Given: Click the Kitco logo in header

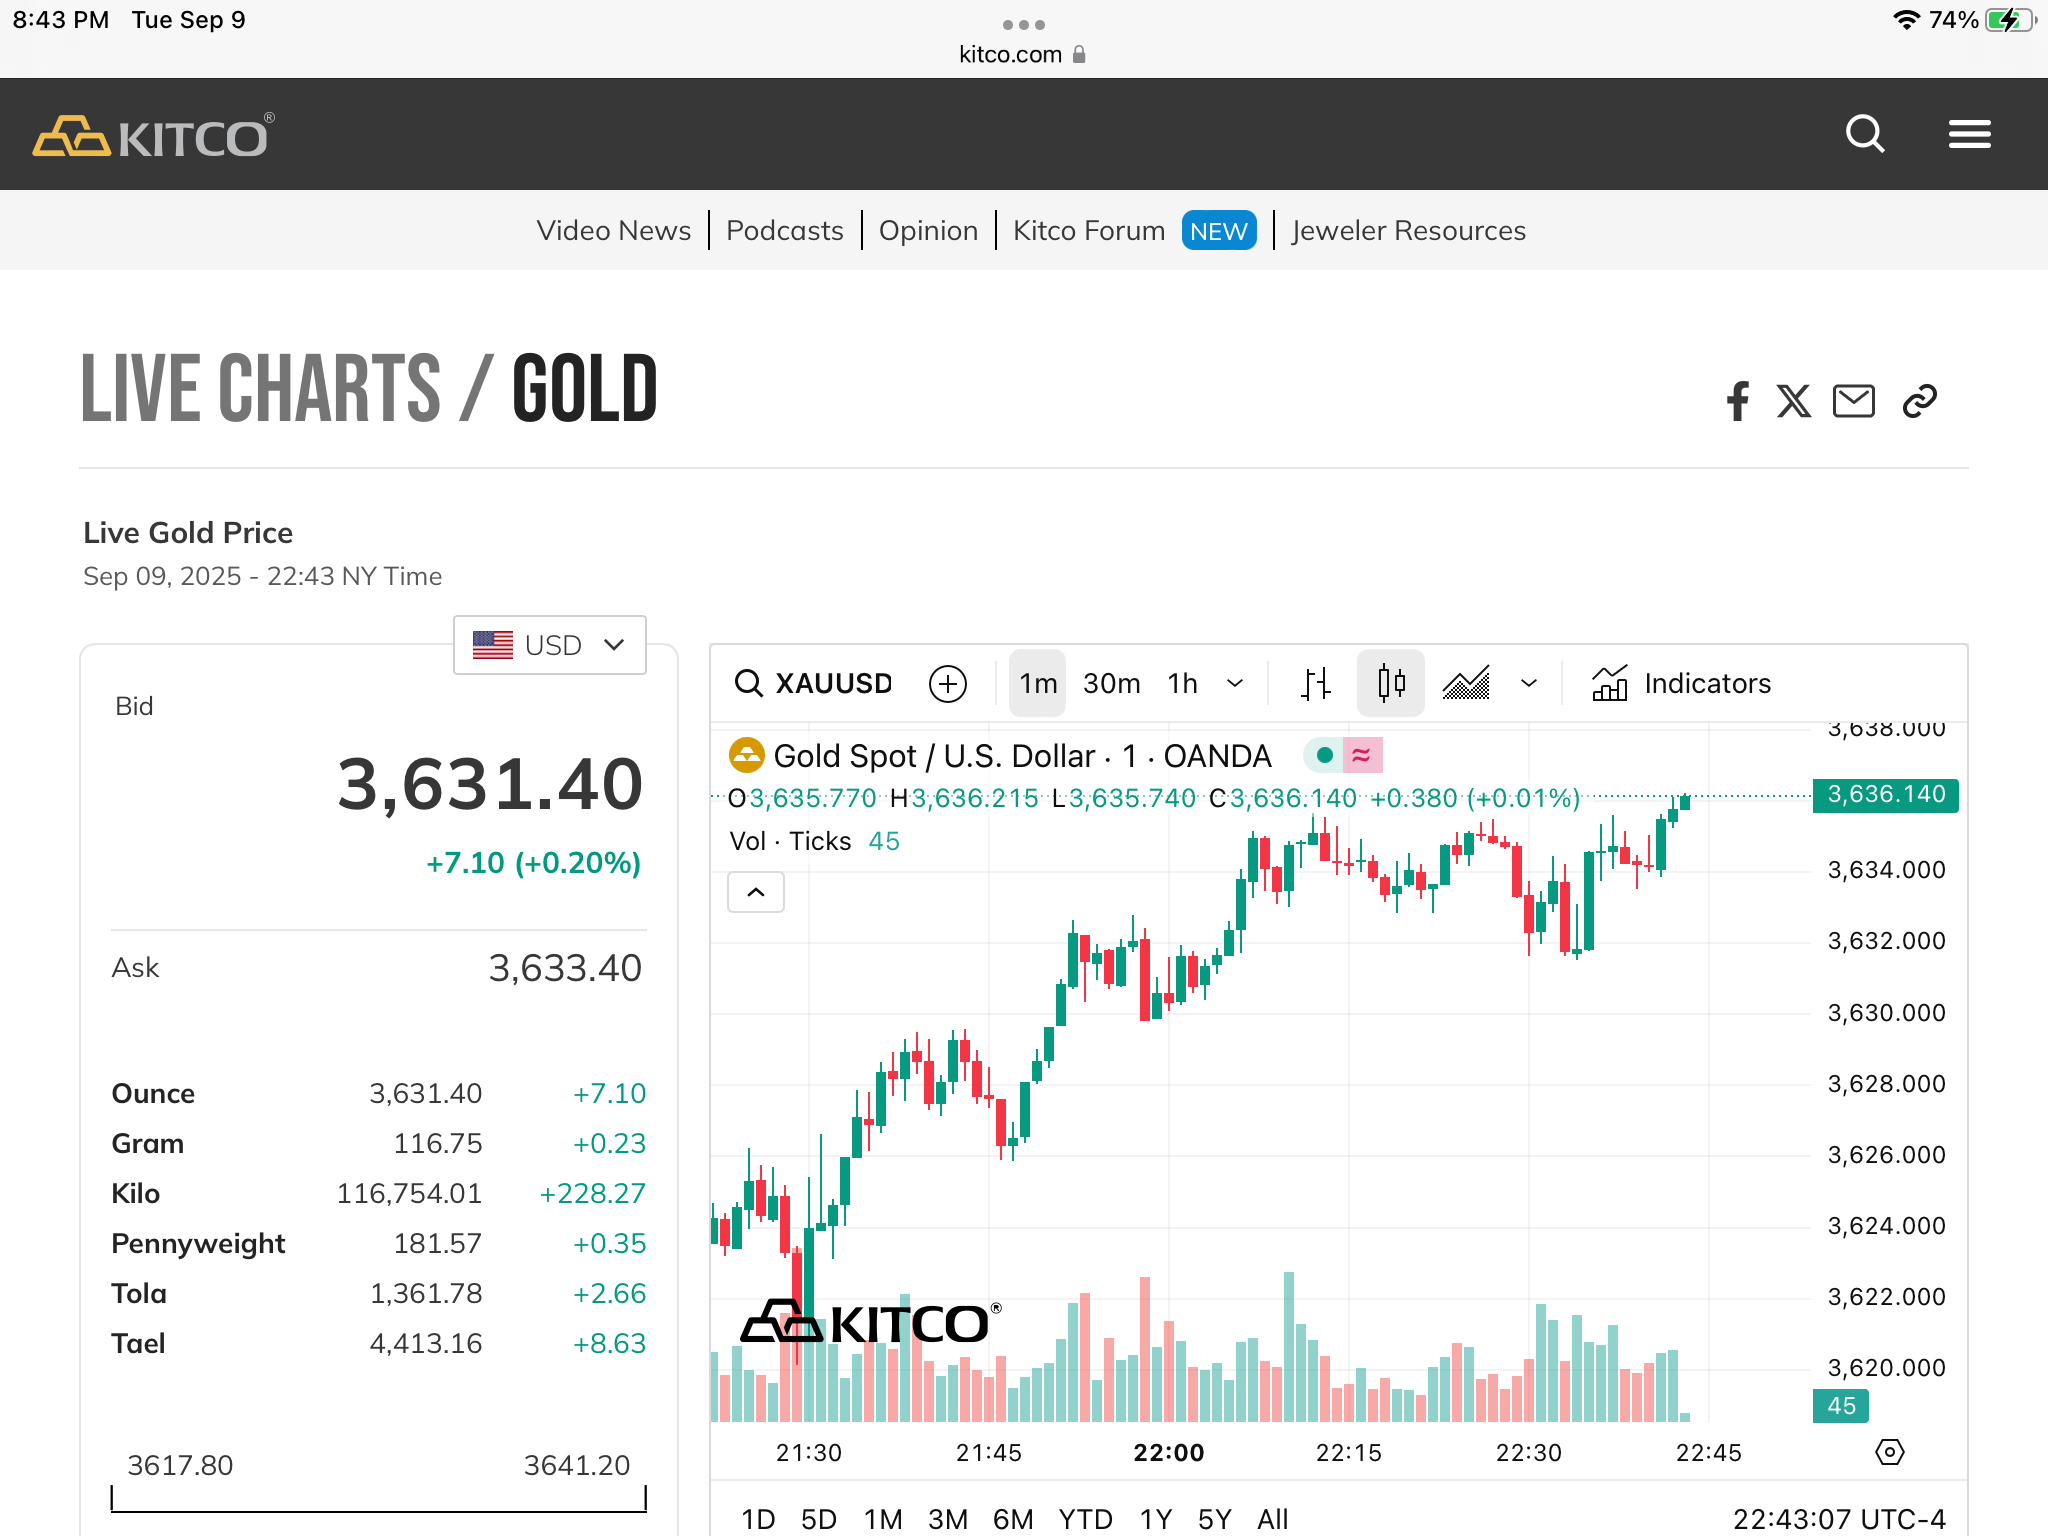Looking at the screenshot, I should click(x=153, y=135).
